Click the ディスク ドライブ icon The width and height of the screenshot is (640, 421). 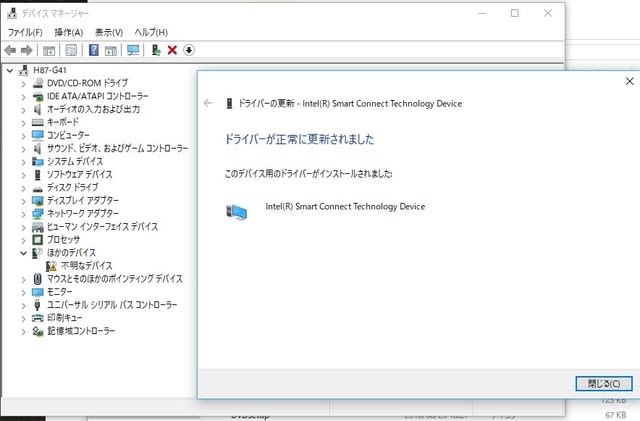tap(38, 188)
